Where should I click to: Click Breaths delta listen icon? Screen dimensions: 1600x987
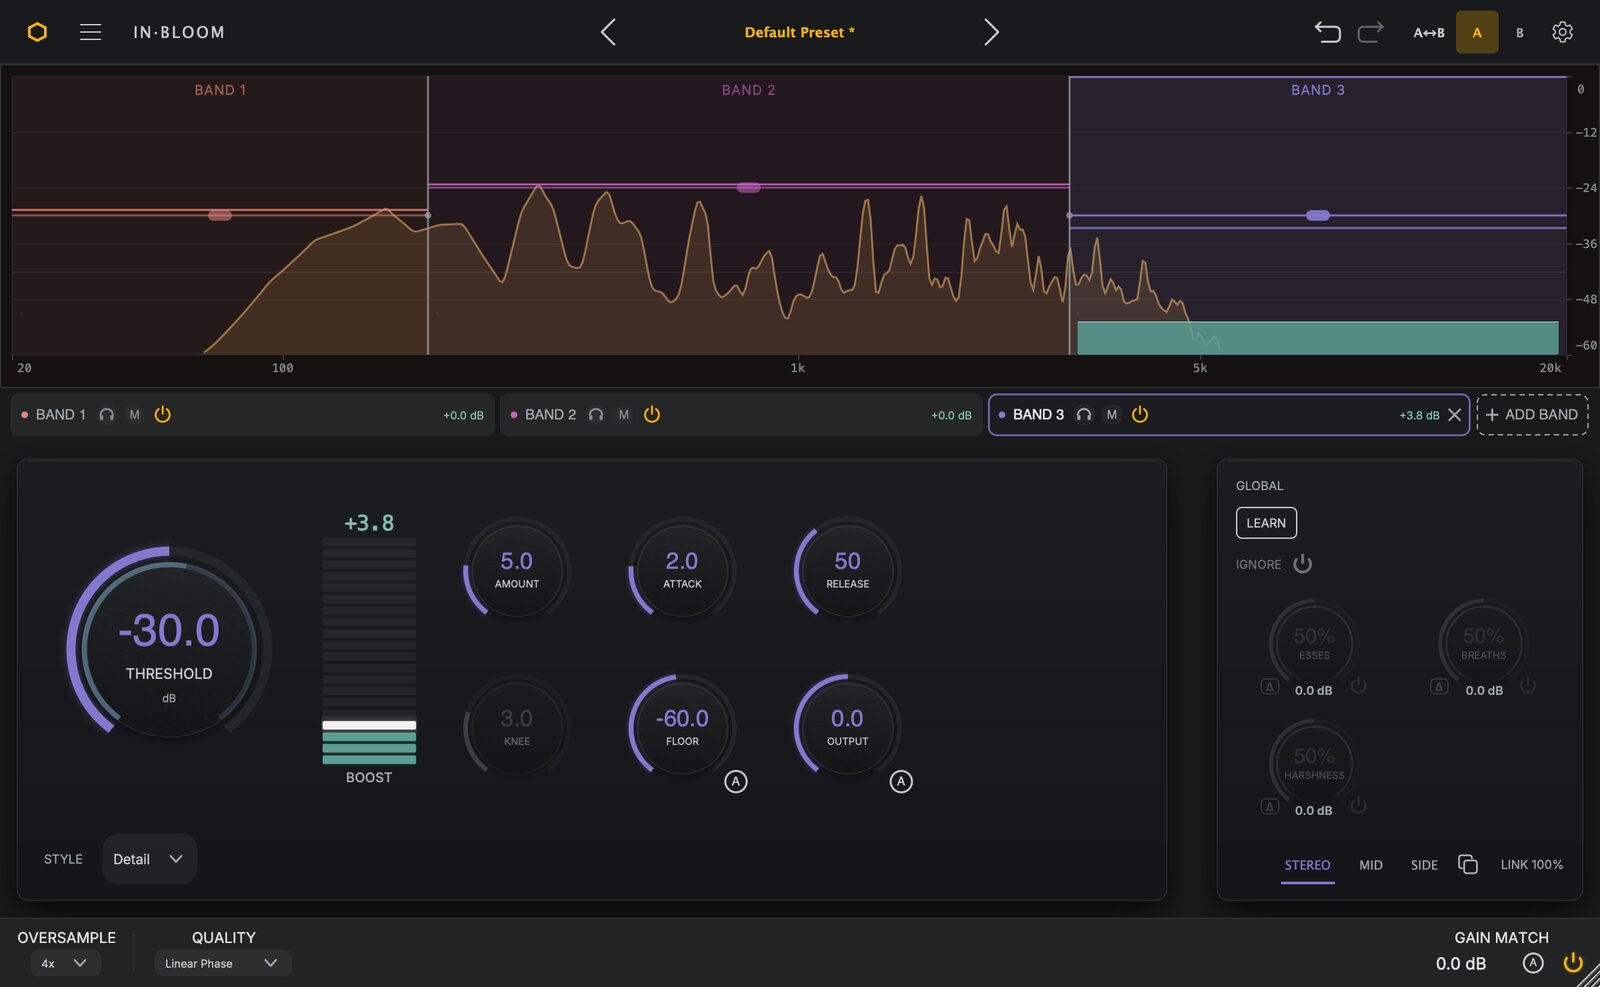coord(1439,686)
